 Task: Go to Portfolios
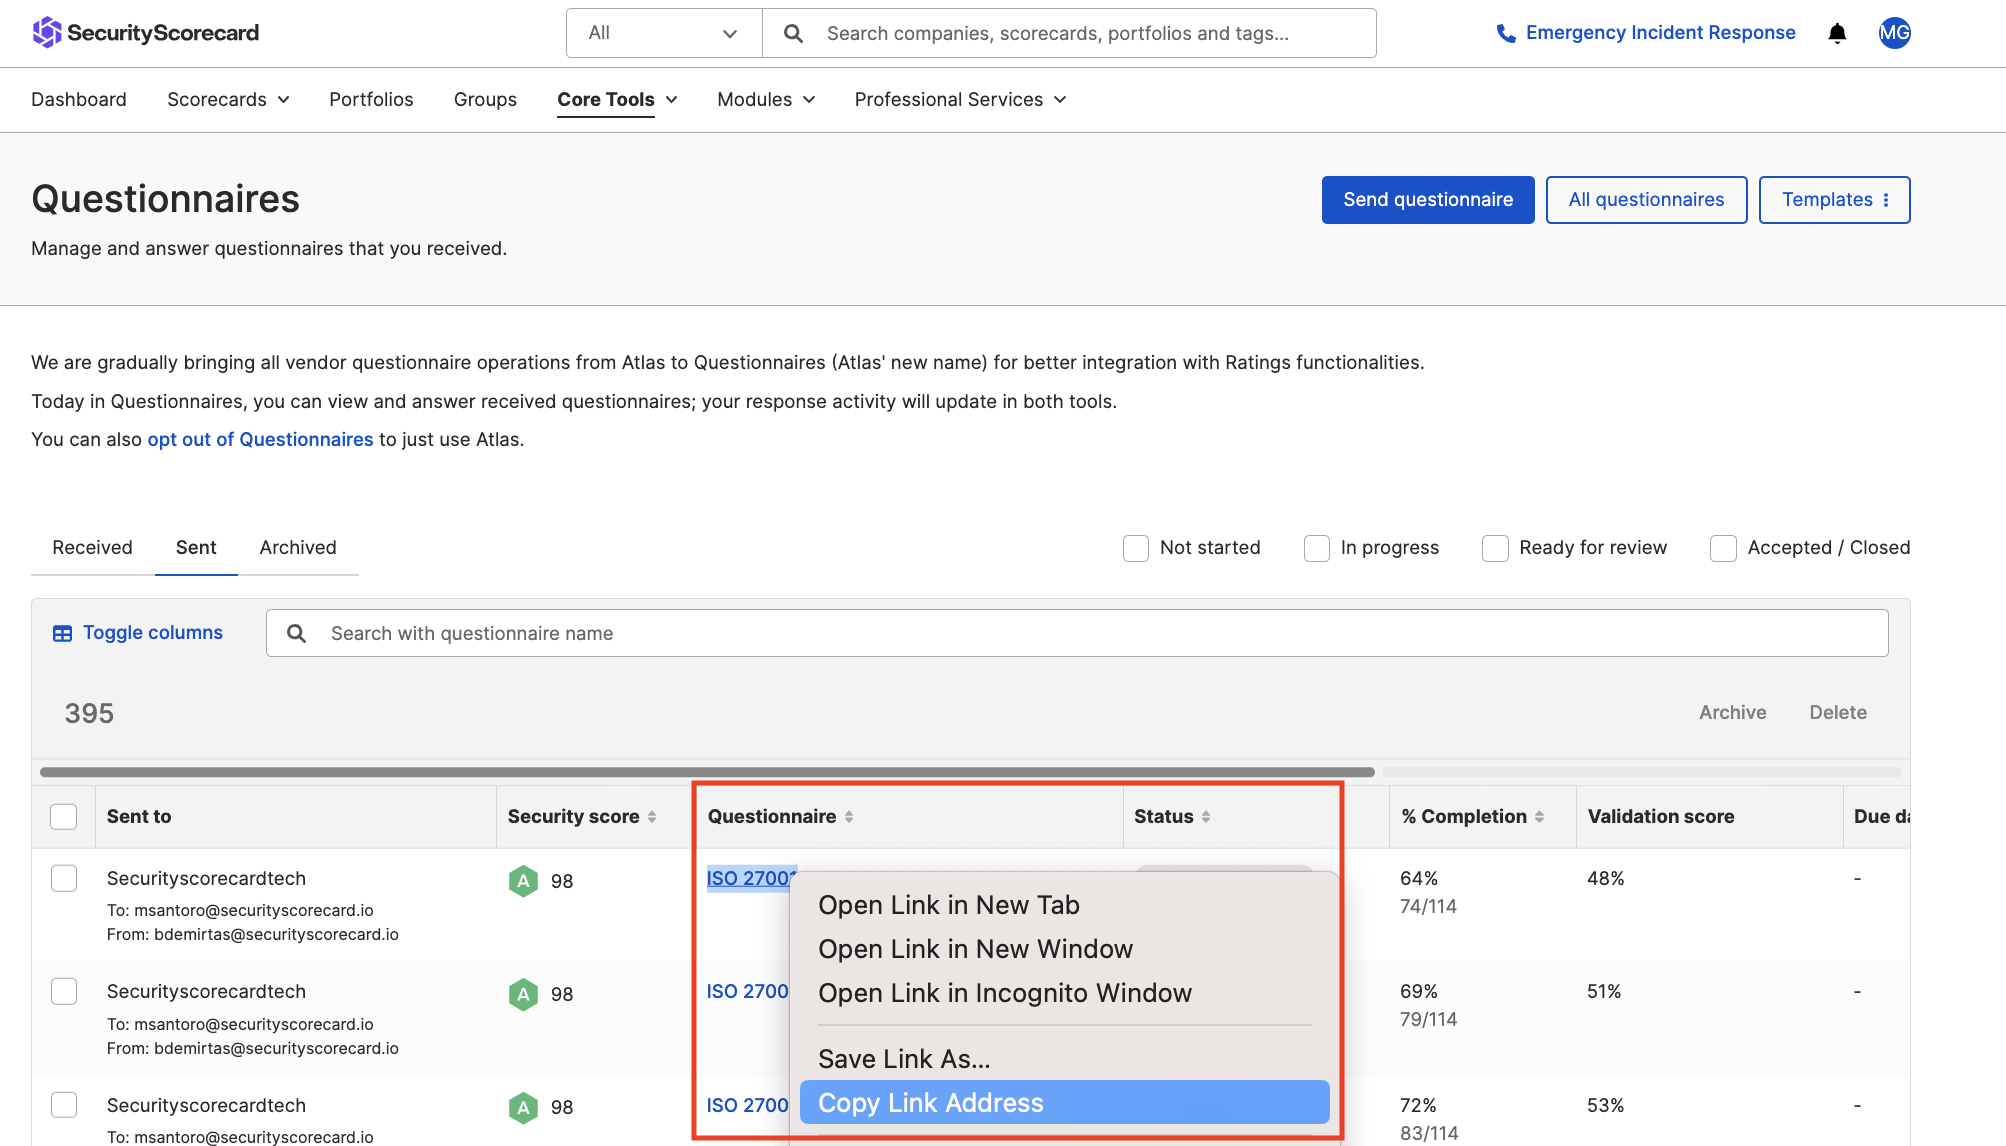pos(371,100)
